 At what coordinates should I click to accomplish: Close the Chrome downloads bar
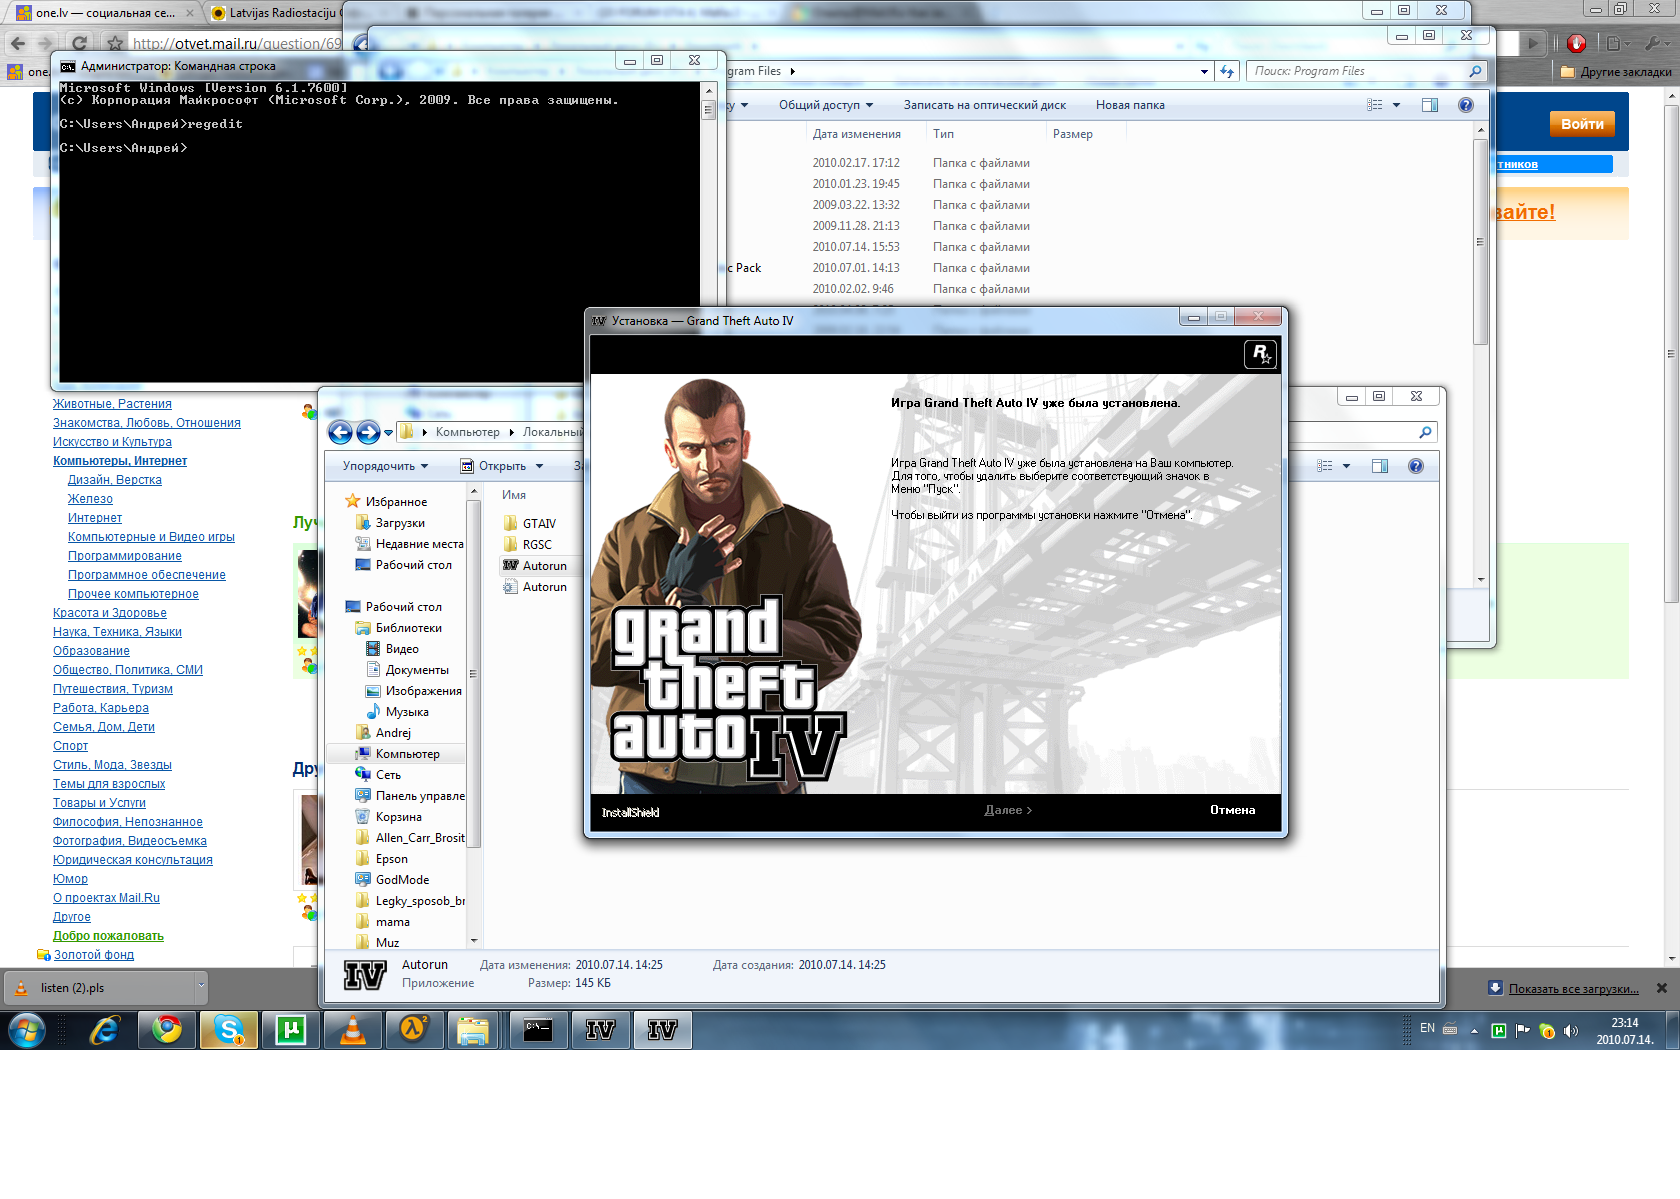[x=1662, y=988]
